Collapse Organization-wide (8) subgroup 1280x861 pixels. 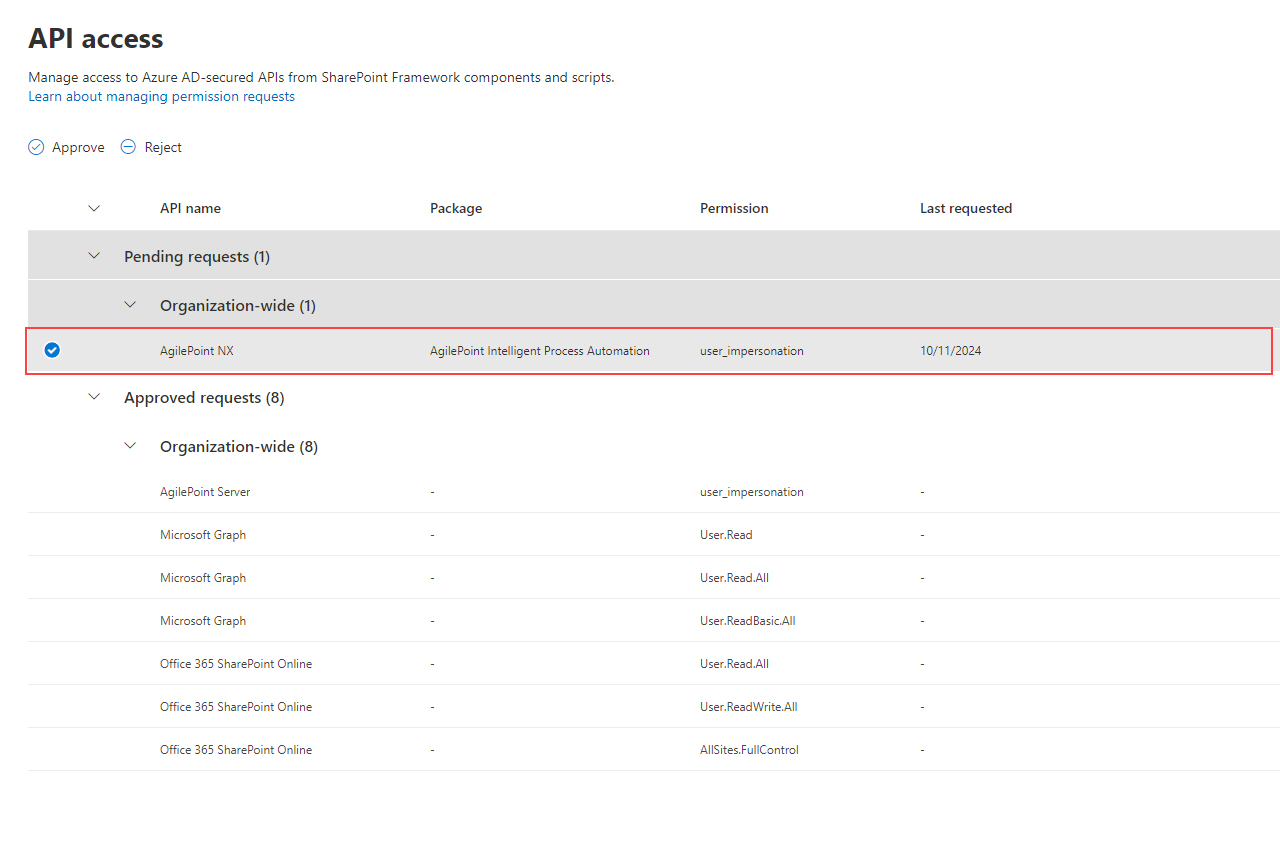tap(130, 446)
